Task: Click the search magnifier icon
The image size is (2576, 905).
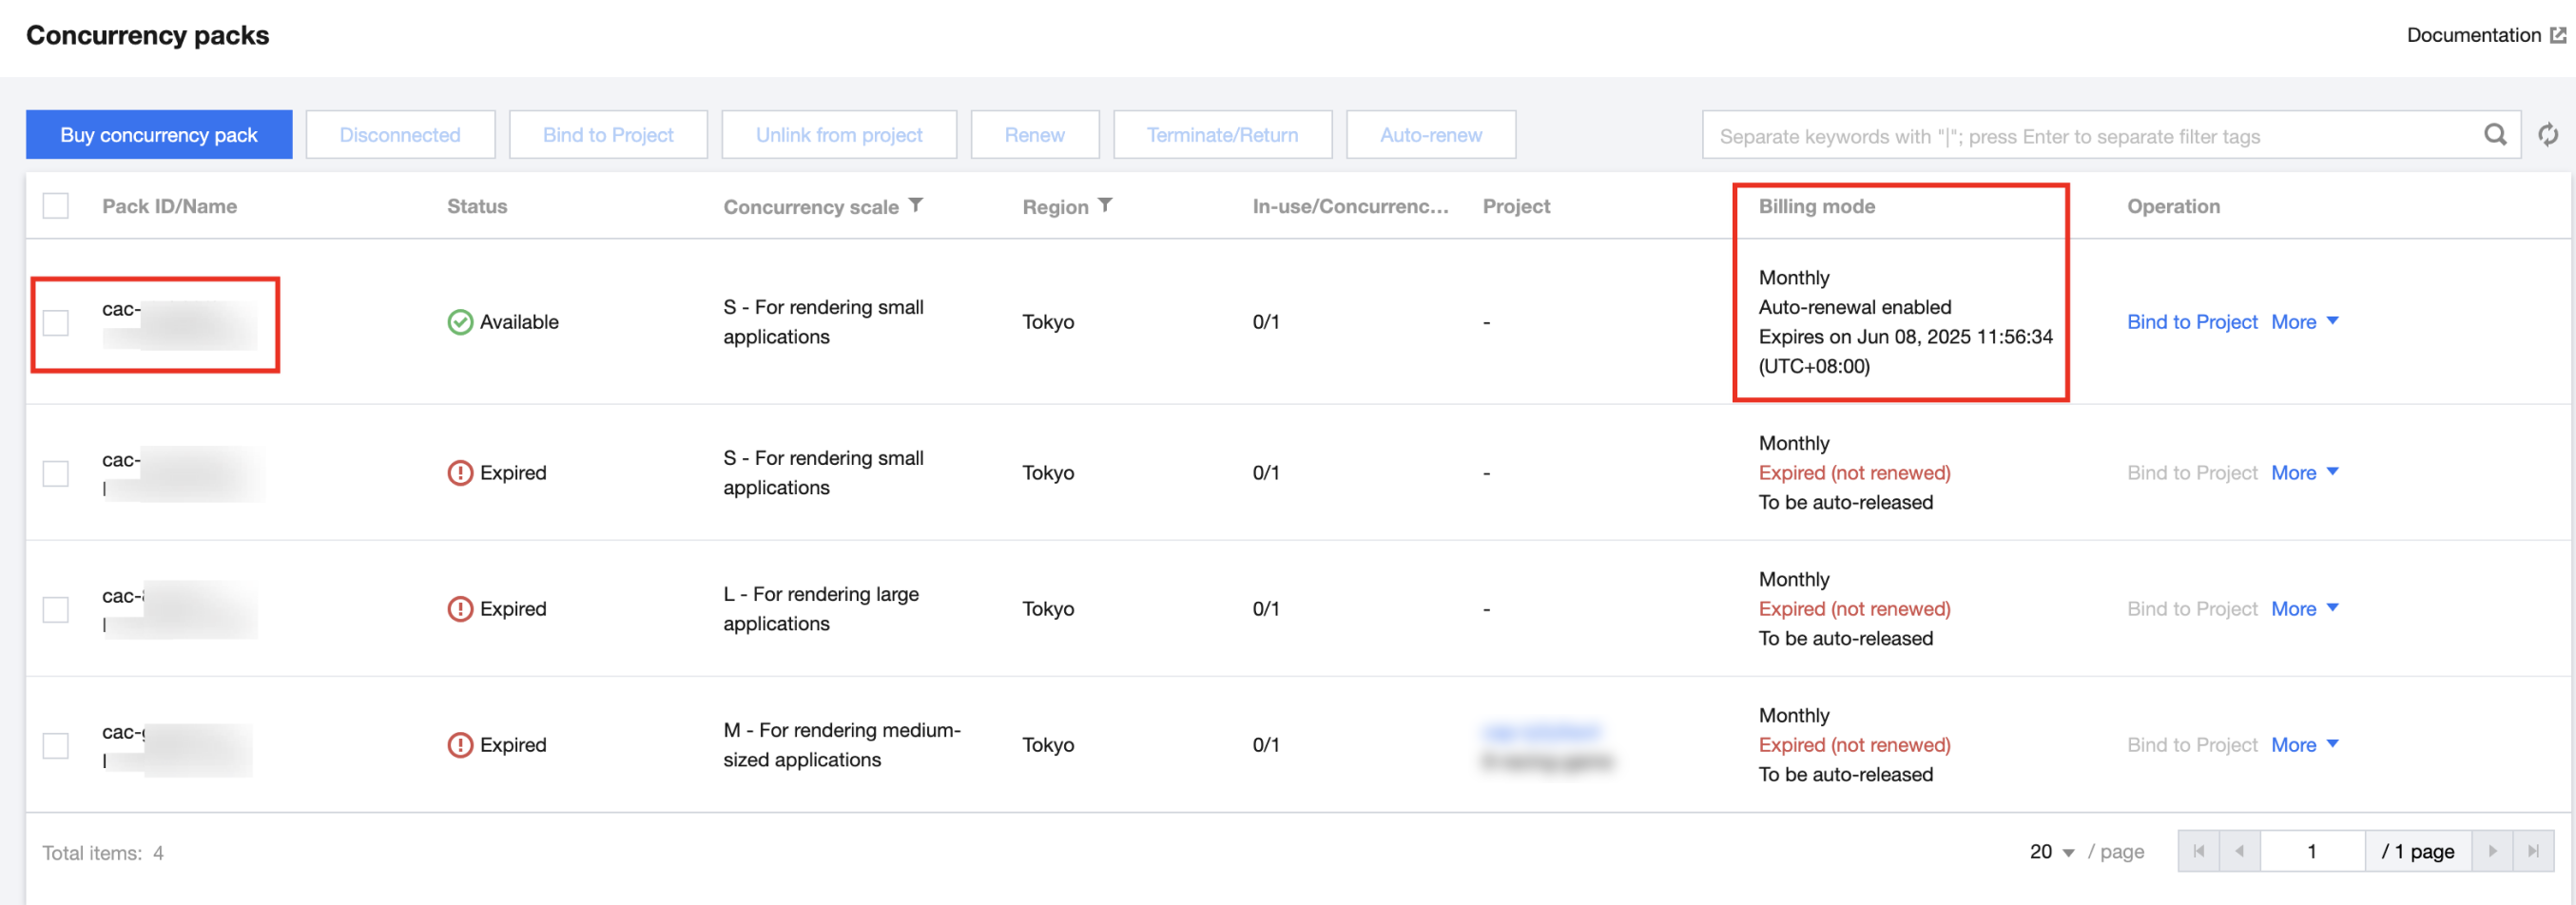Action: click(2494, 135)
